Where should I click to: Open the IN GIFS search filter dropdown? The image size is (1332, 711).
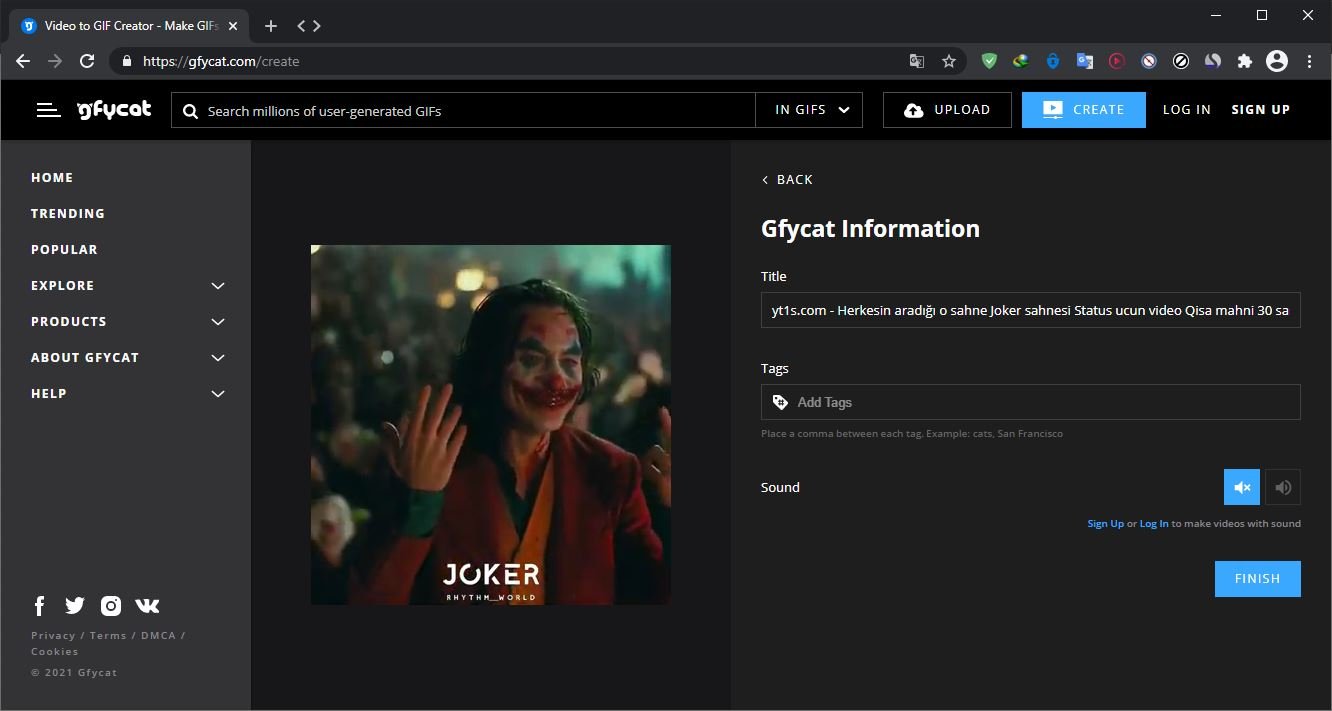coord(811,110)
